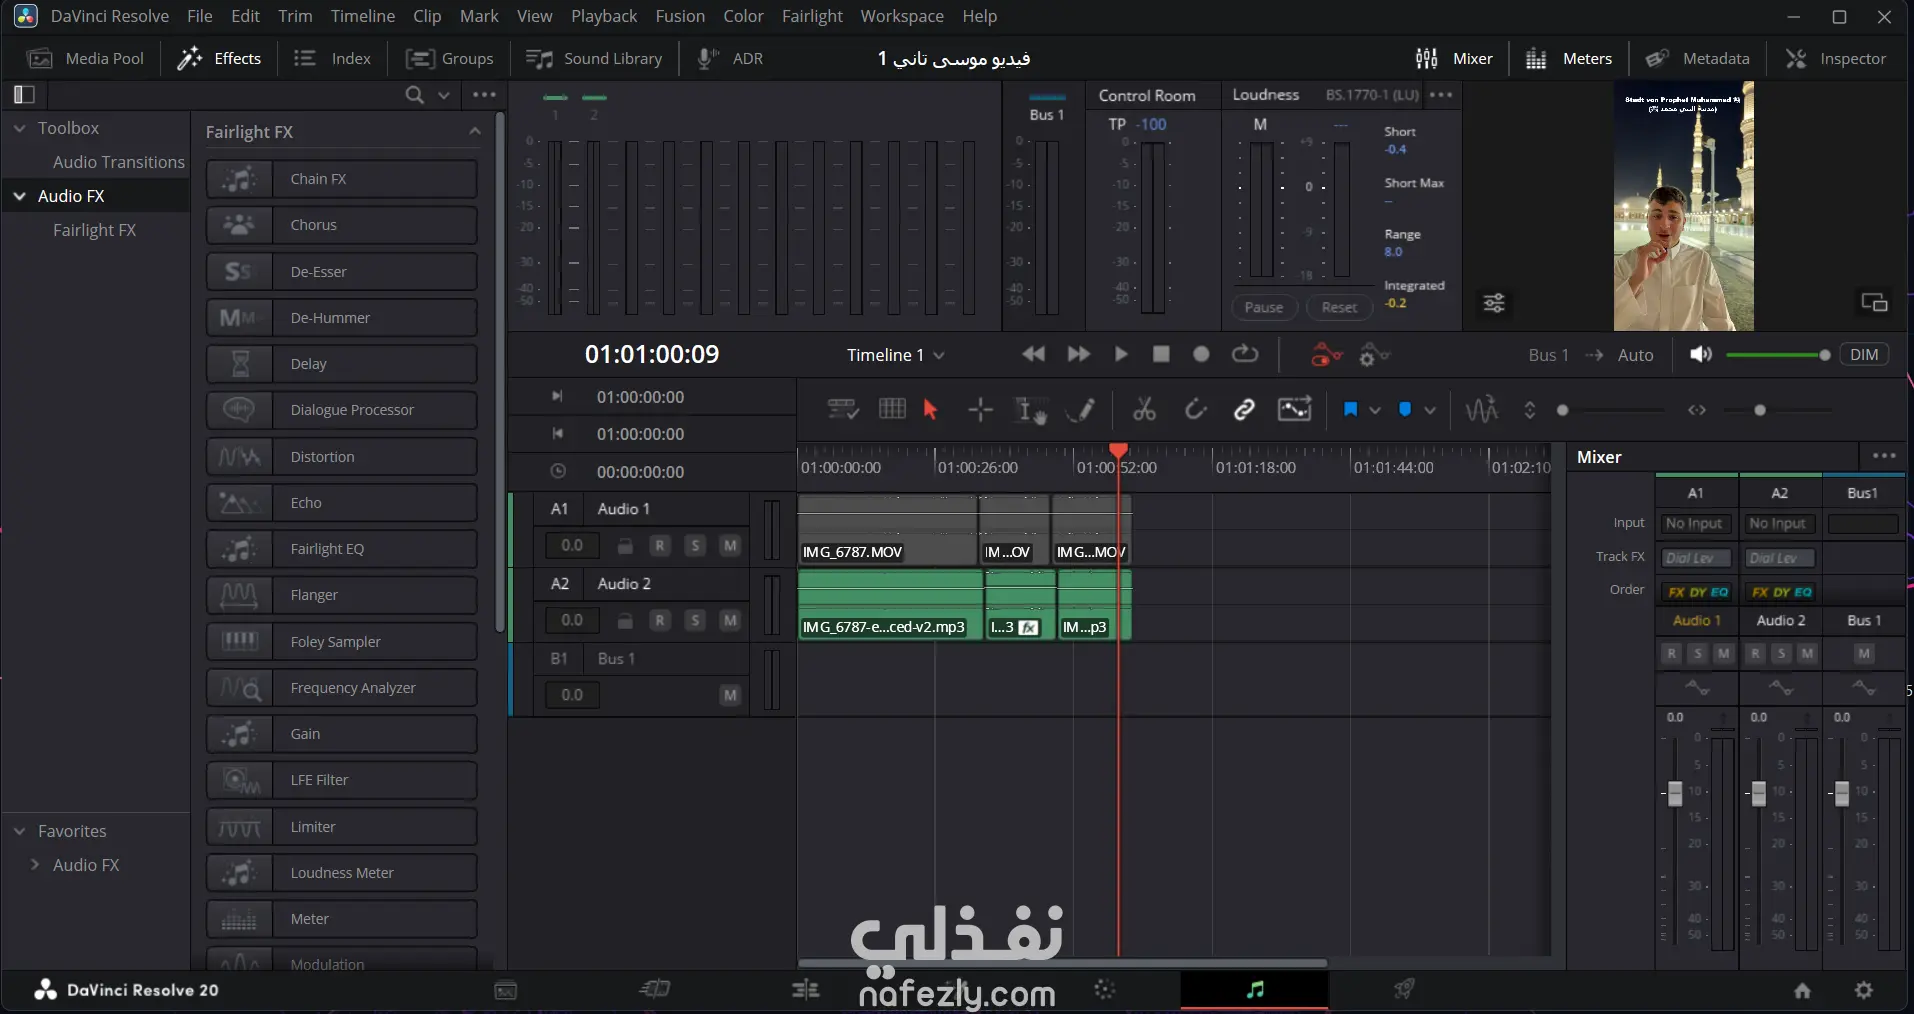
Task: Open the Playback menu
Action: pyautogui.click(x=604, y=16)
